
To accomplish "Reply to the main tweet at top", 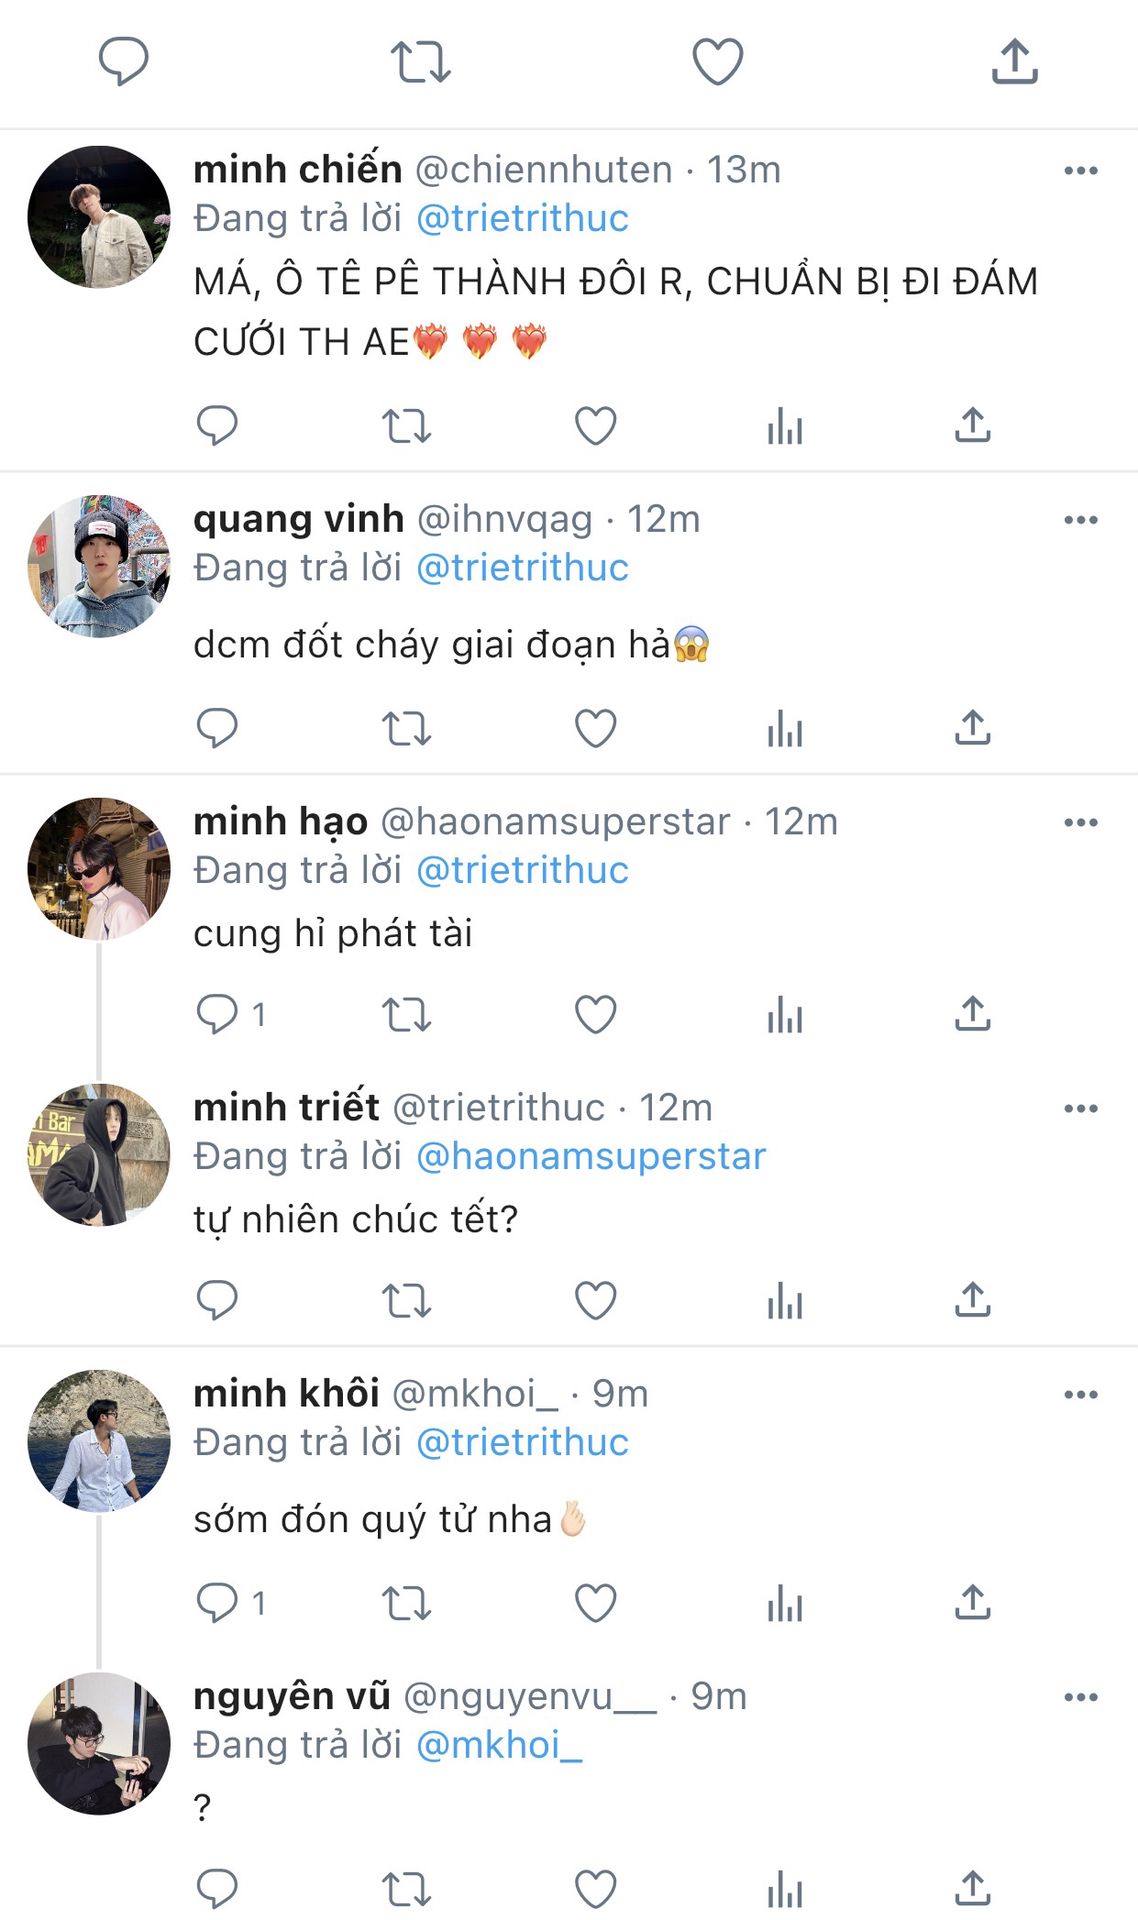I will (x=124, y=61).
